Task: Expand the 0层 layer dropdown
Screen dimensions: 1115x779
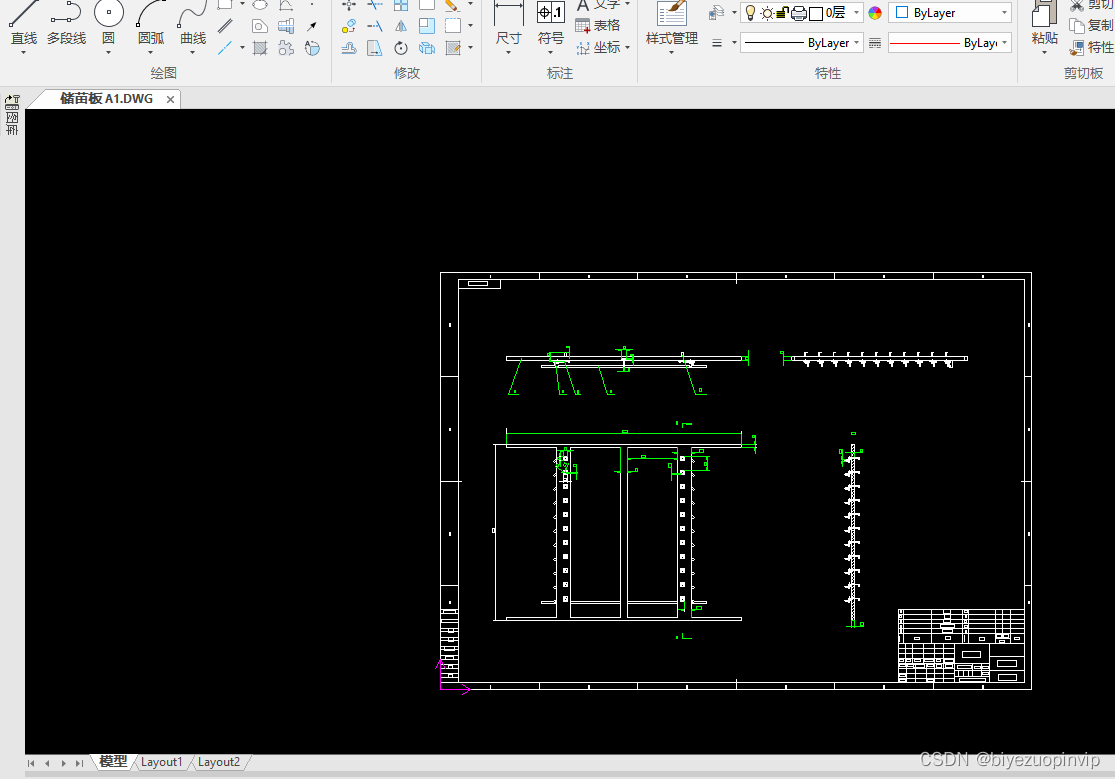Action: (856, 13)
